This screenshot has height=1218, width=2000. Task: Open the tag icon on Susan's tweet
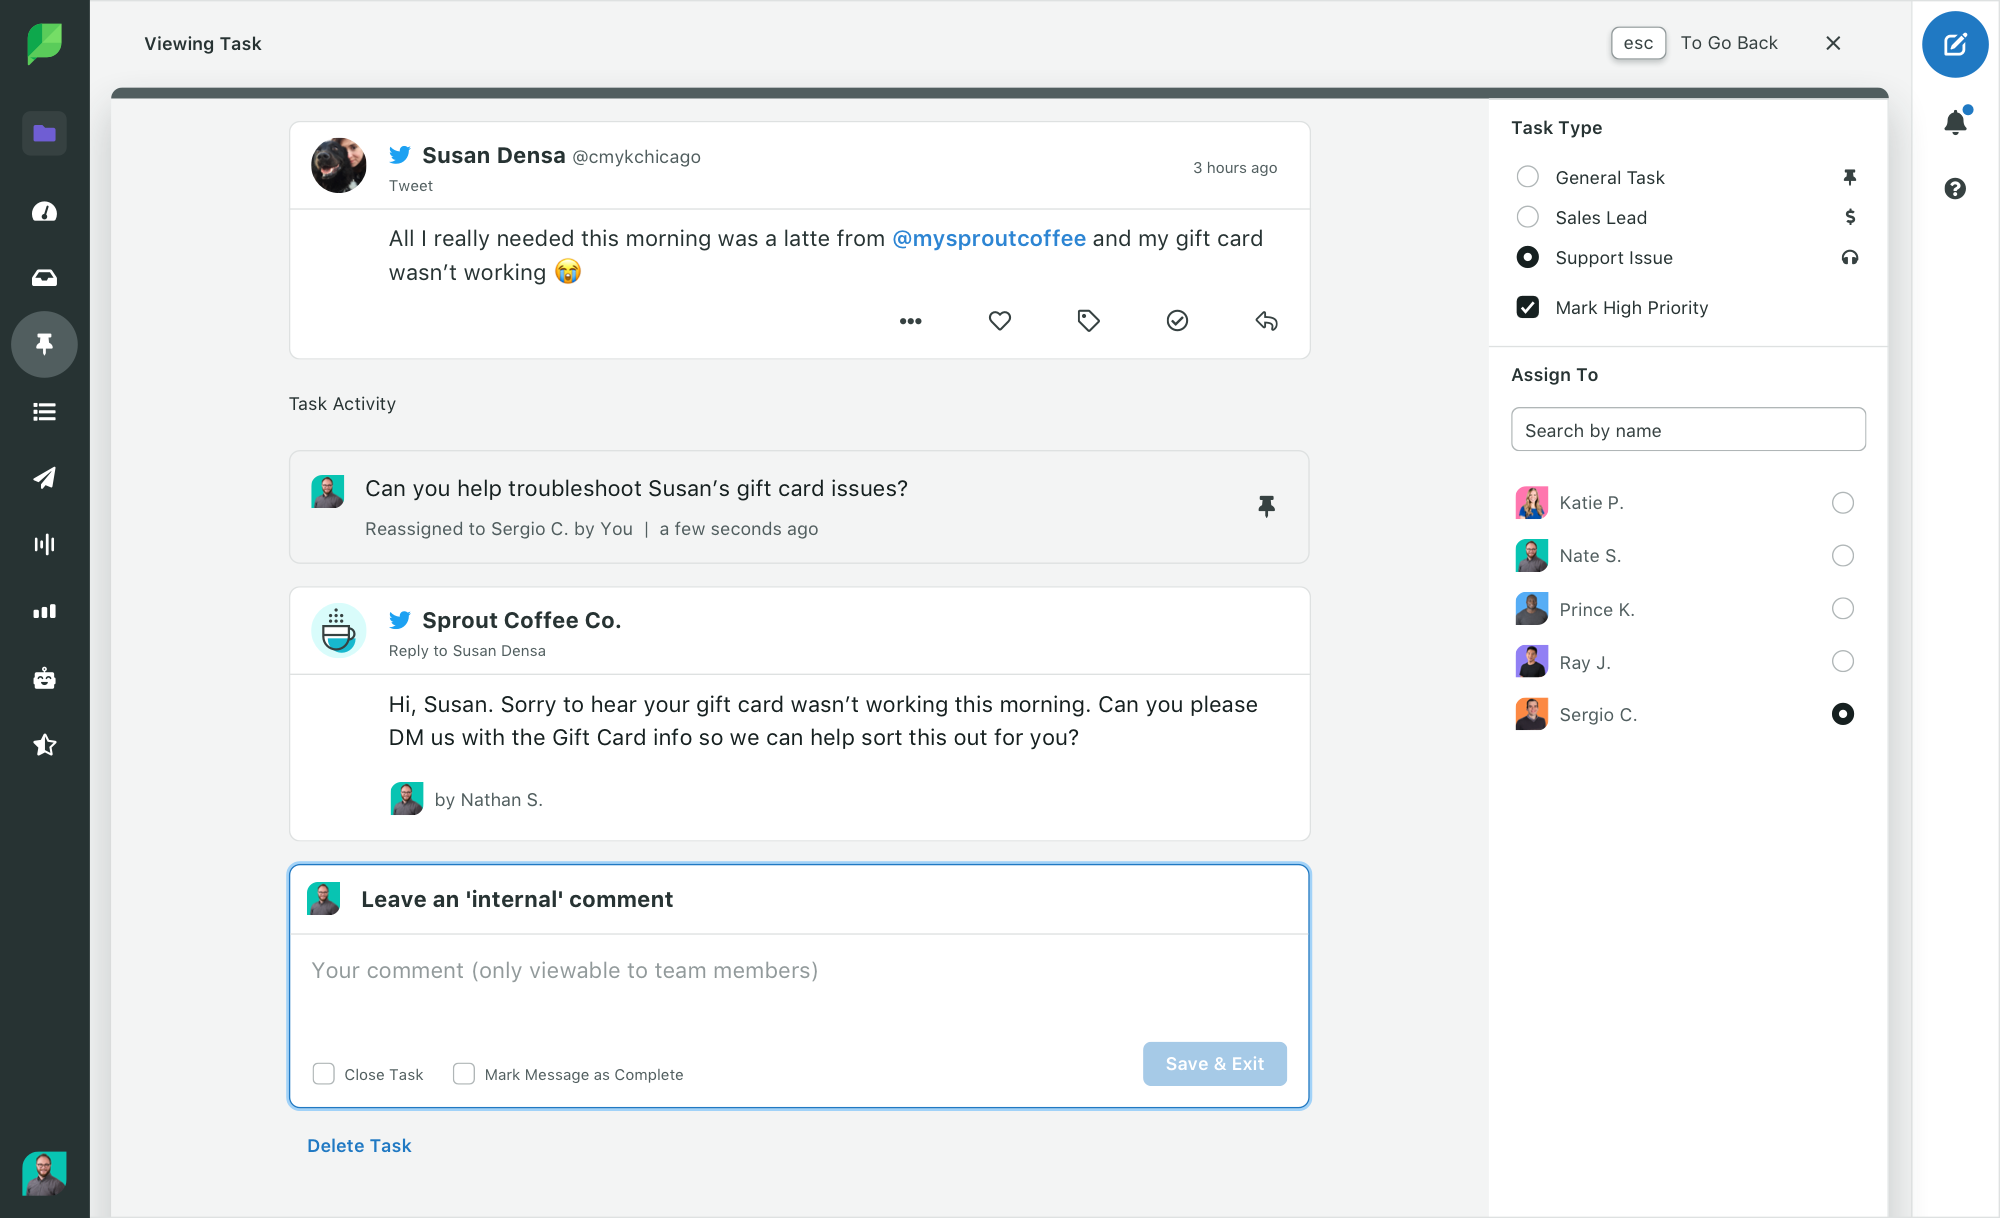[x=1088, y=321]
